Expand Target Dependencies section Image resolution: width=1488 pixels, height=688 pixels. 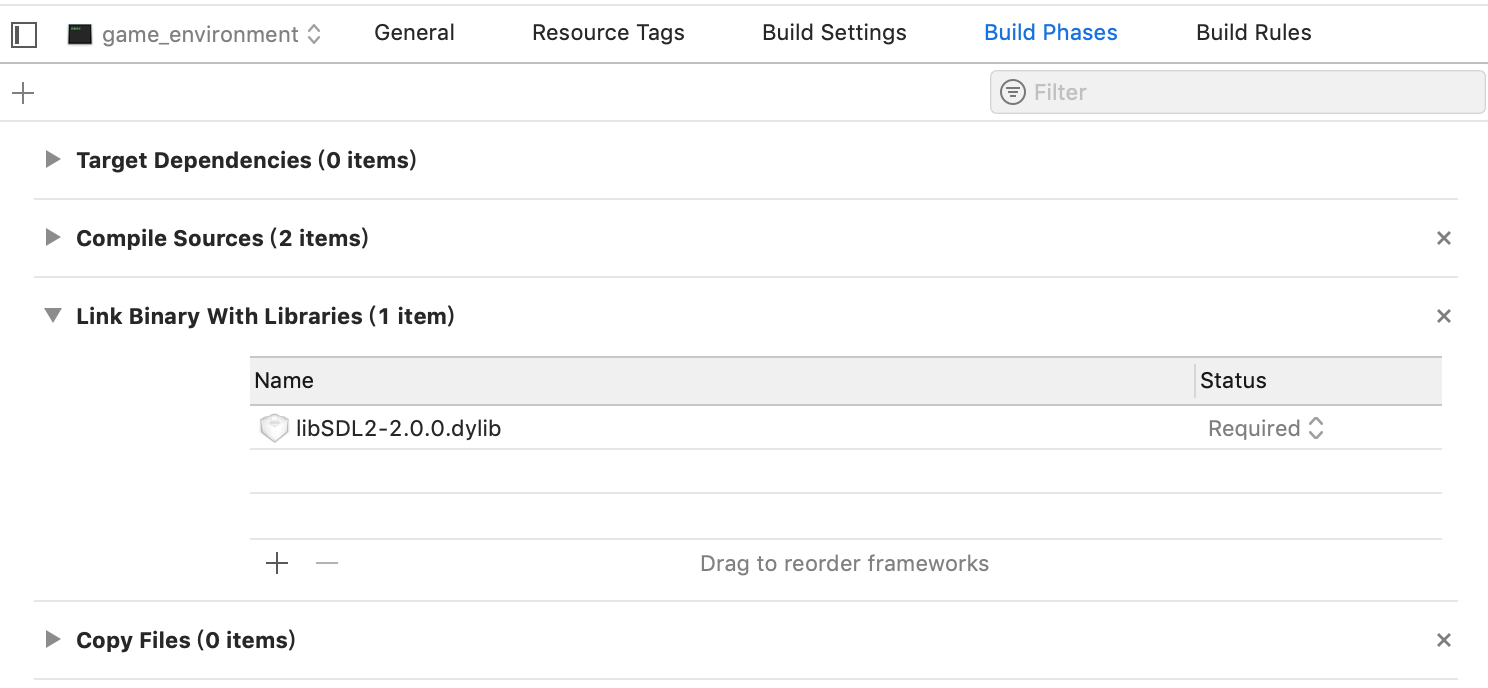53,160
